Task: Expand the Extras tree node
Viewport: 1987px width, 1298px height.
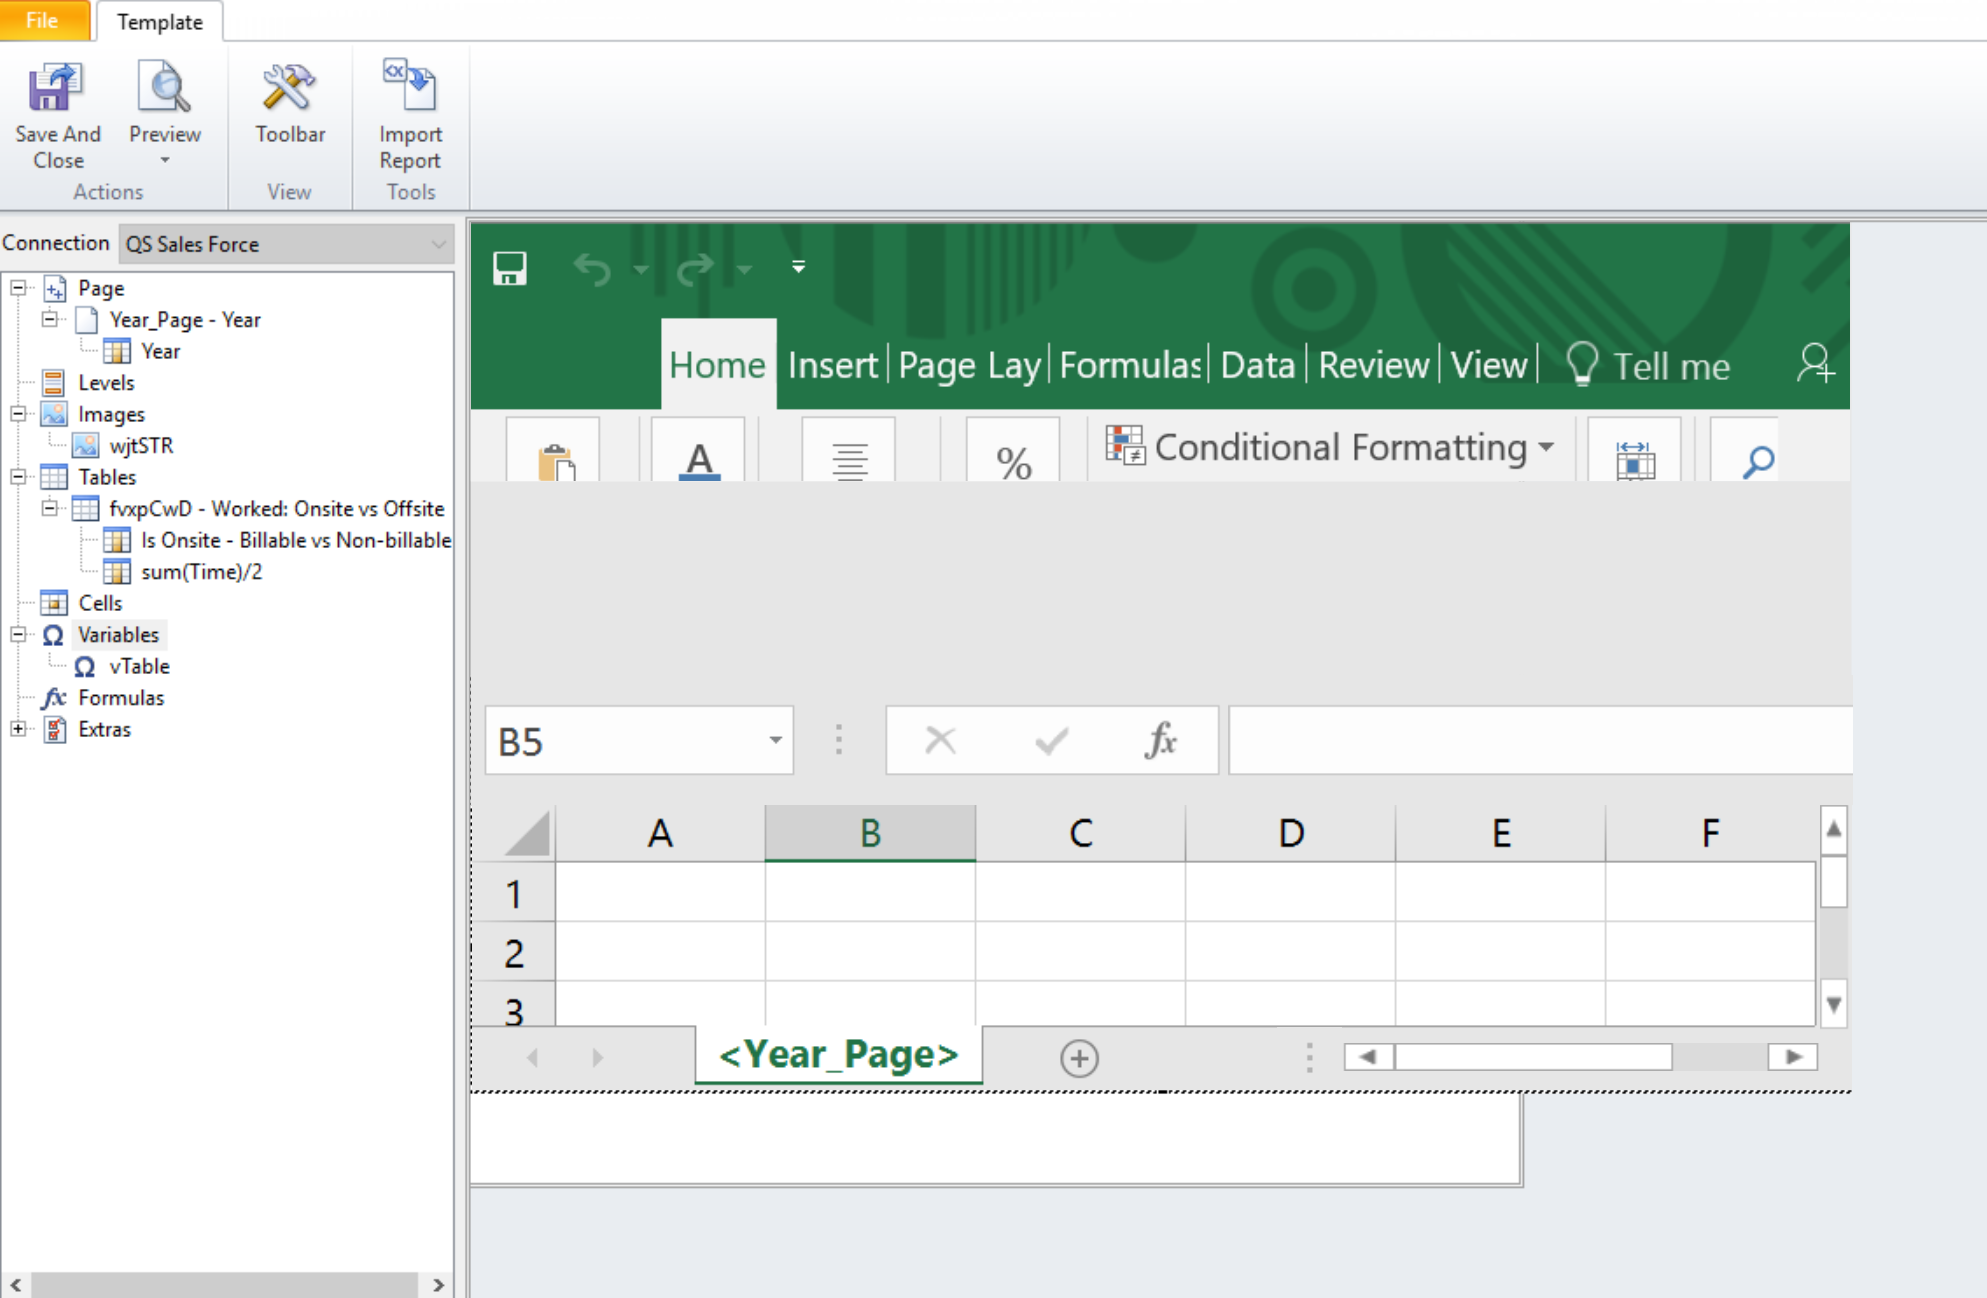Action: [17, 729]
